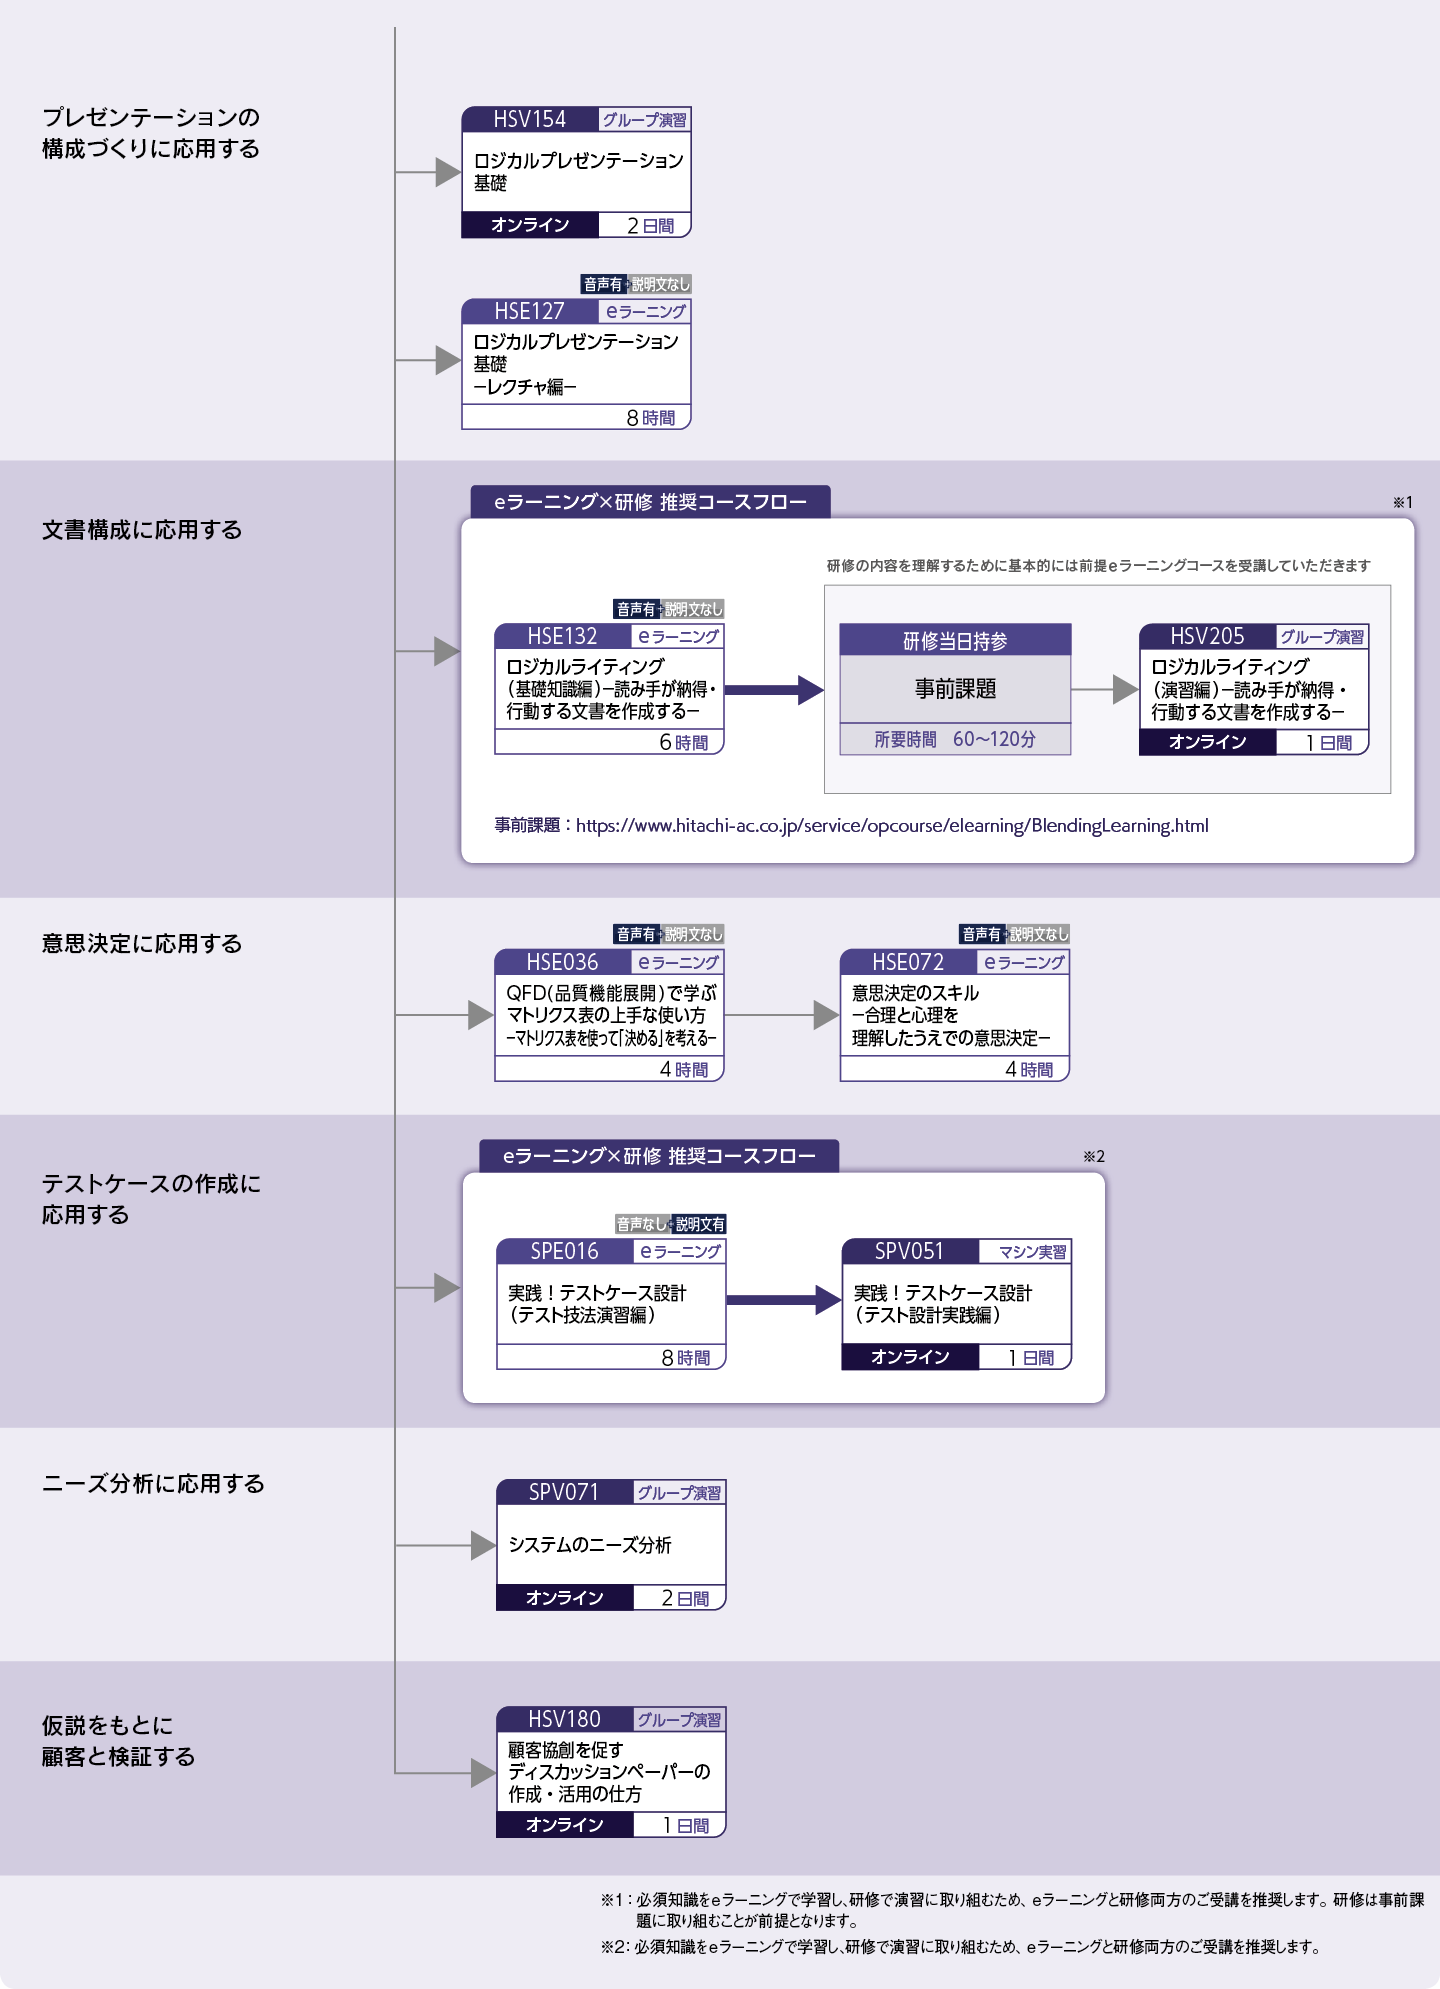Open course SPE016 テスト技法演習編
1440x1989 pixels.
[611, 1304]
